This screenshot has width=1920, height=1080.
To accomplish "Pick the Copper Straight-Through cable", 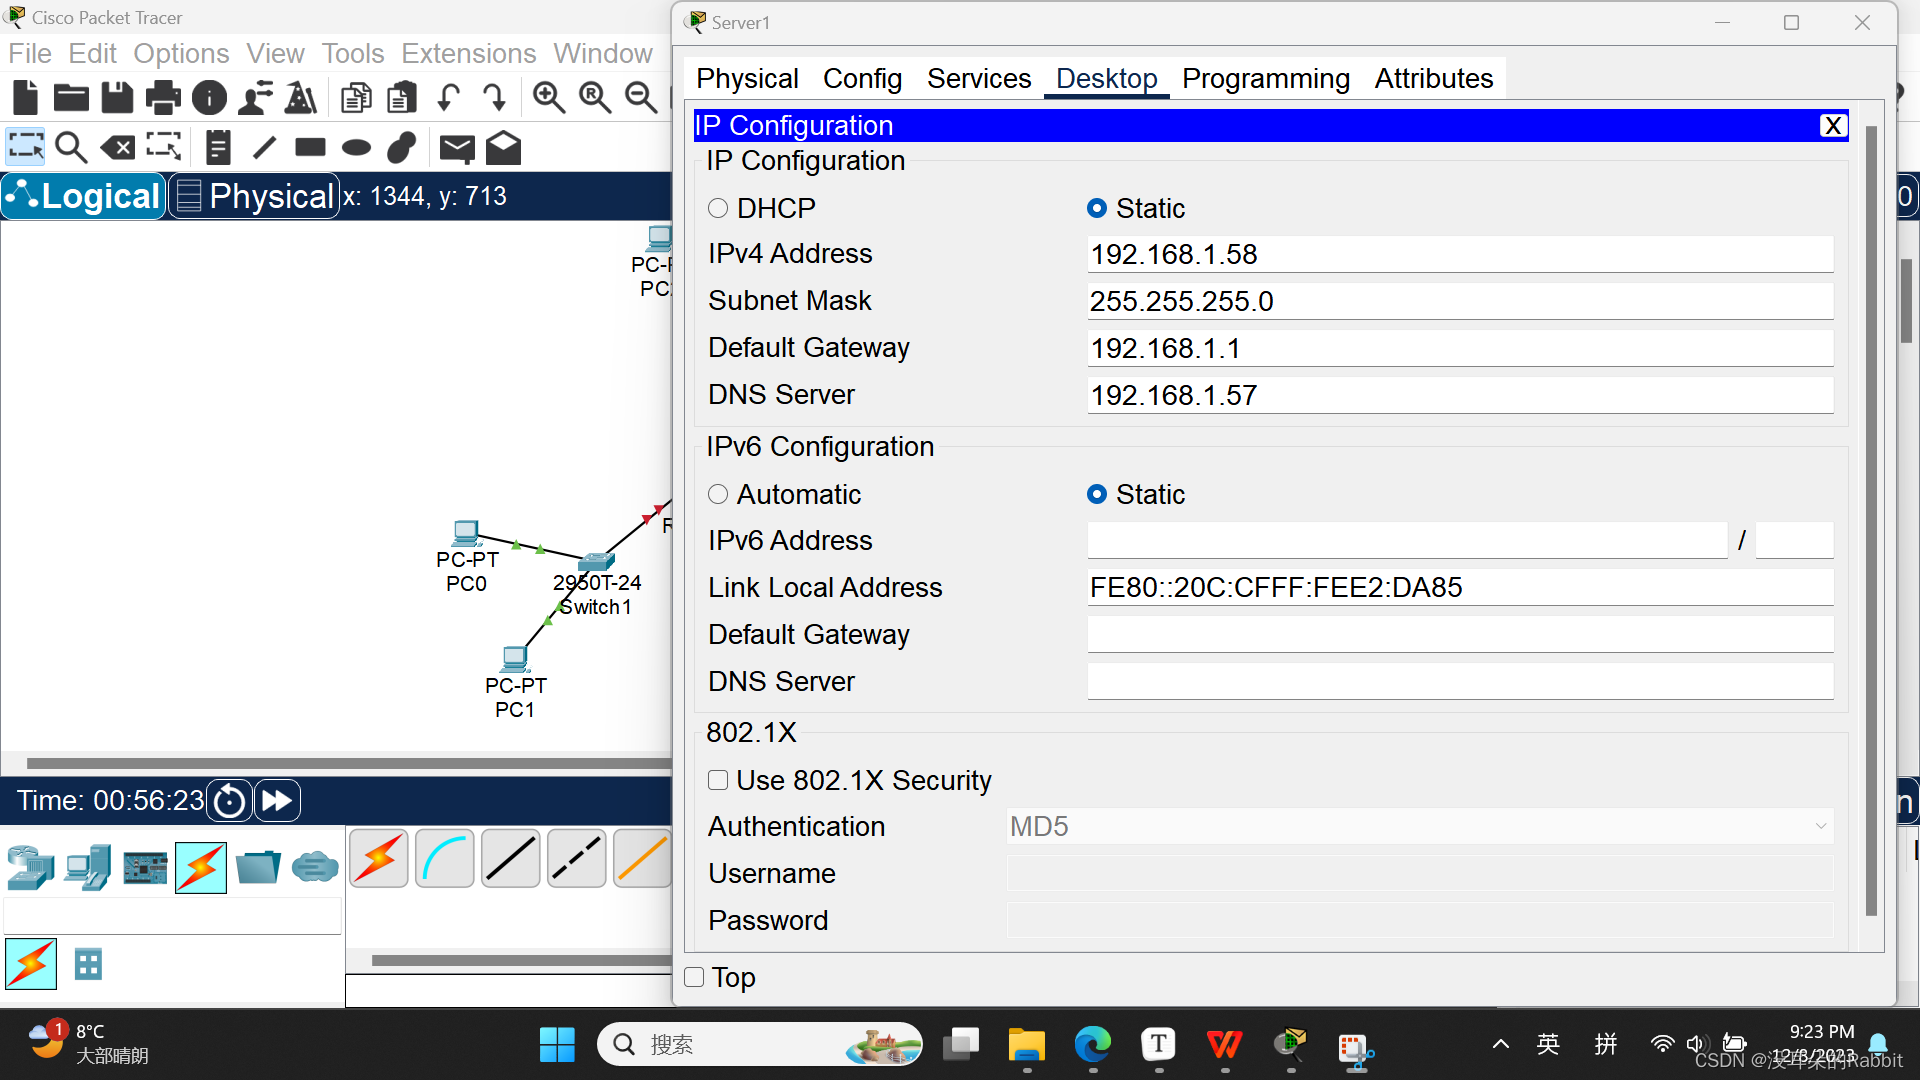I will coord(511,859).
